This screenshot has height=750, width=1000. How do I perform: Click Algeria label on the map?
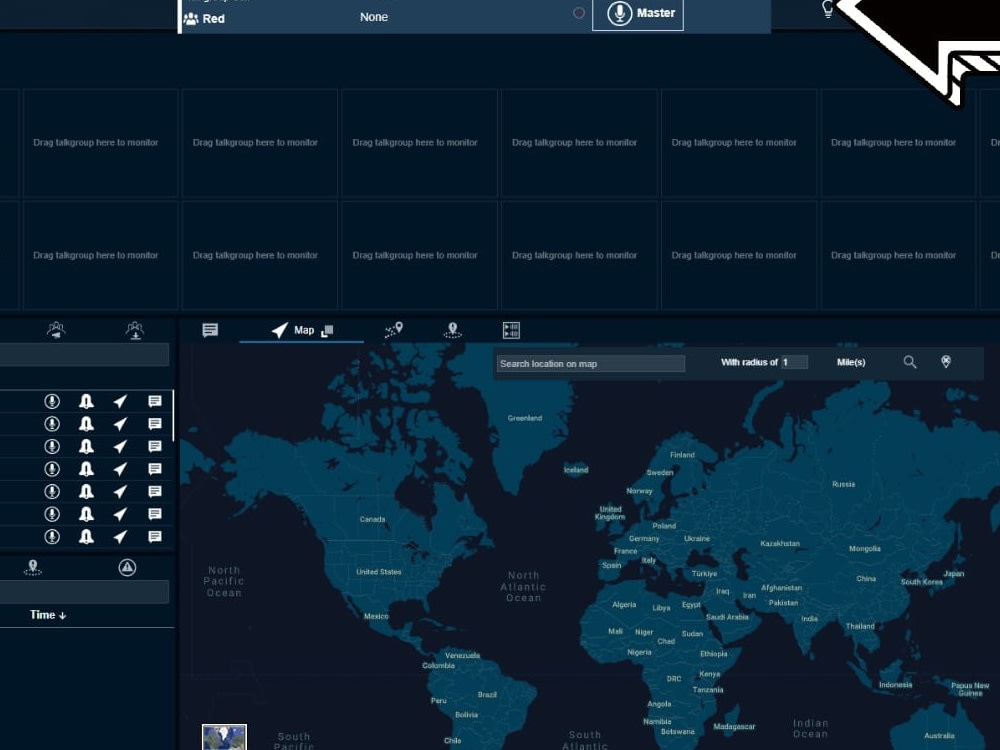coord(624,605)
